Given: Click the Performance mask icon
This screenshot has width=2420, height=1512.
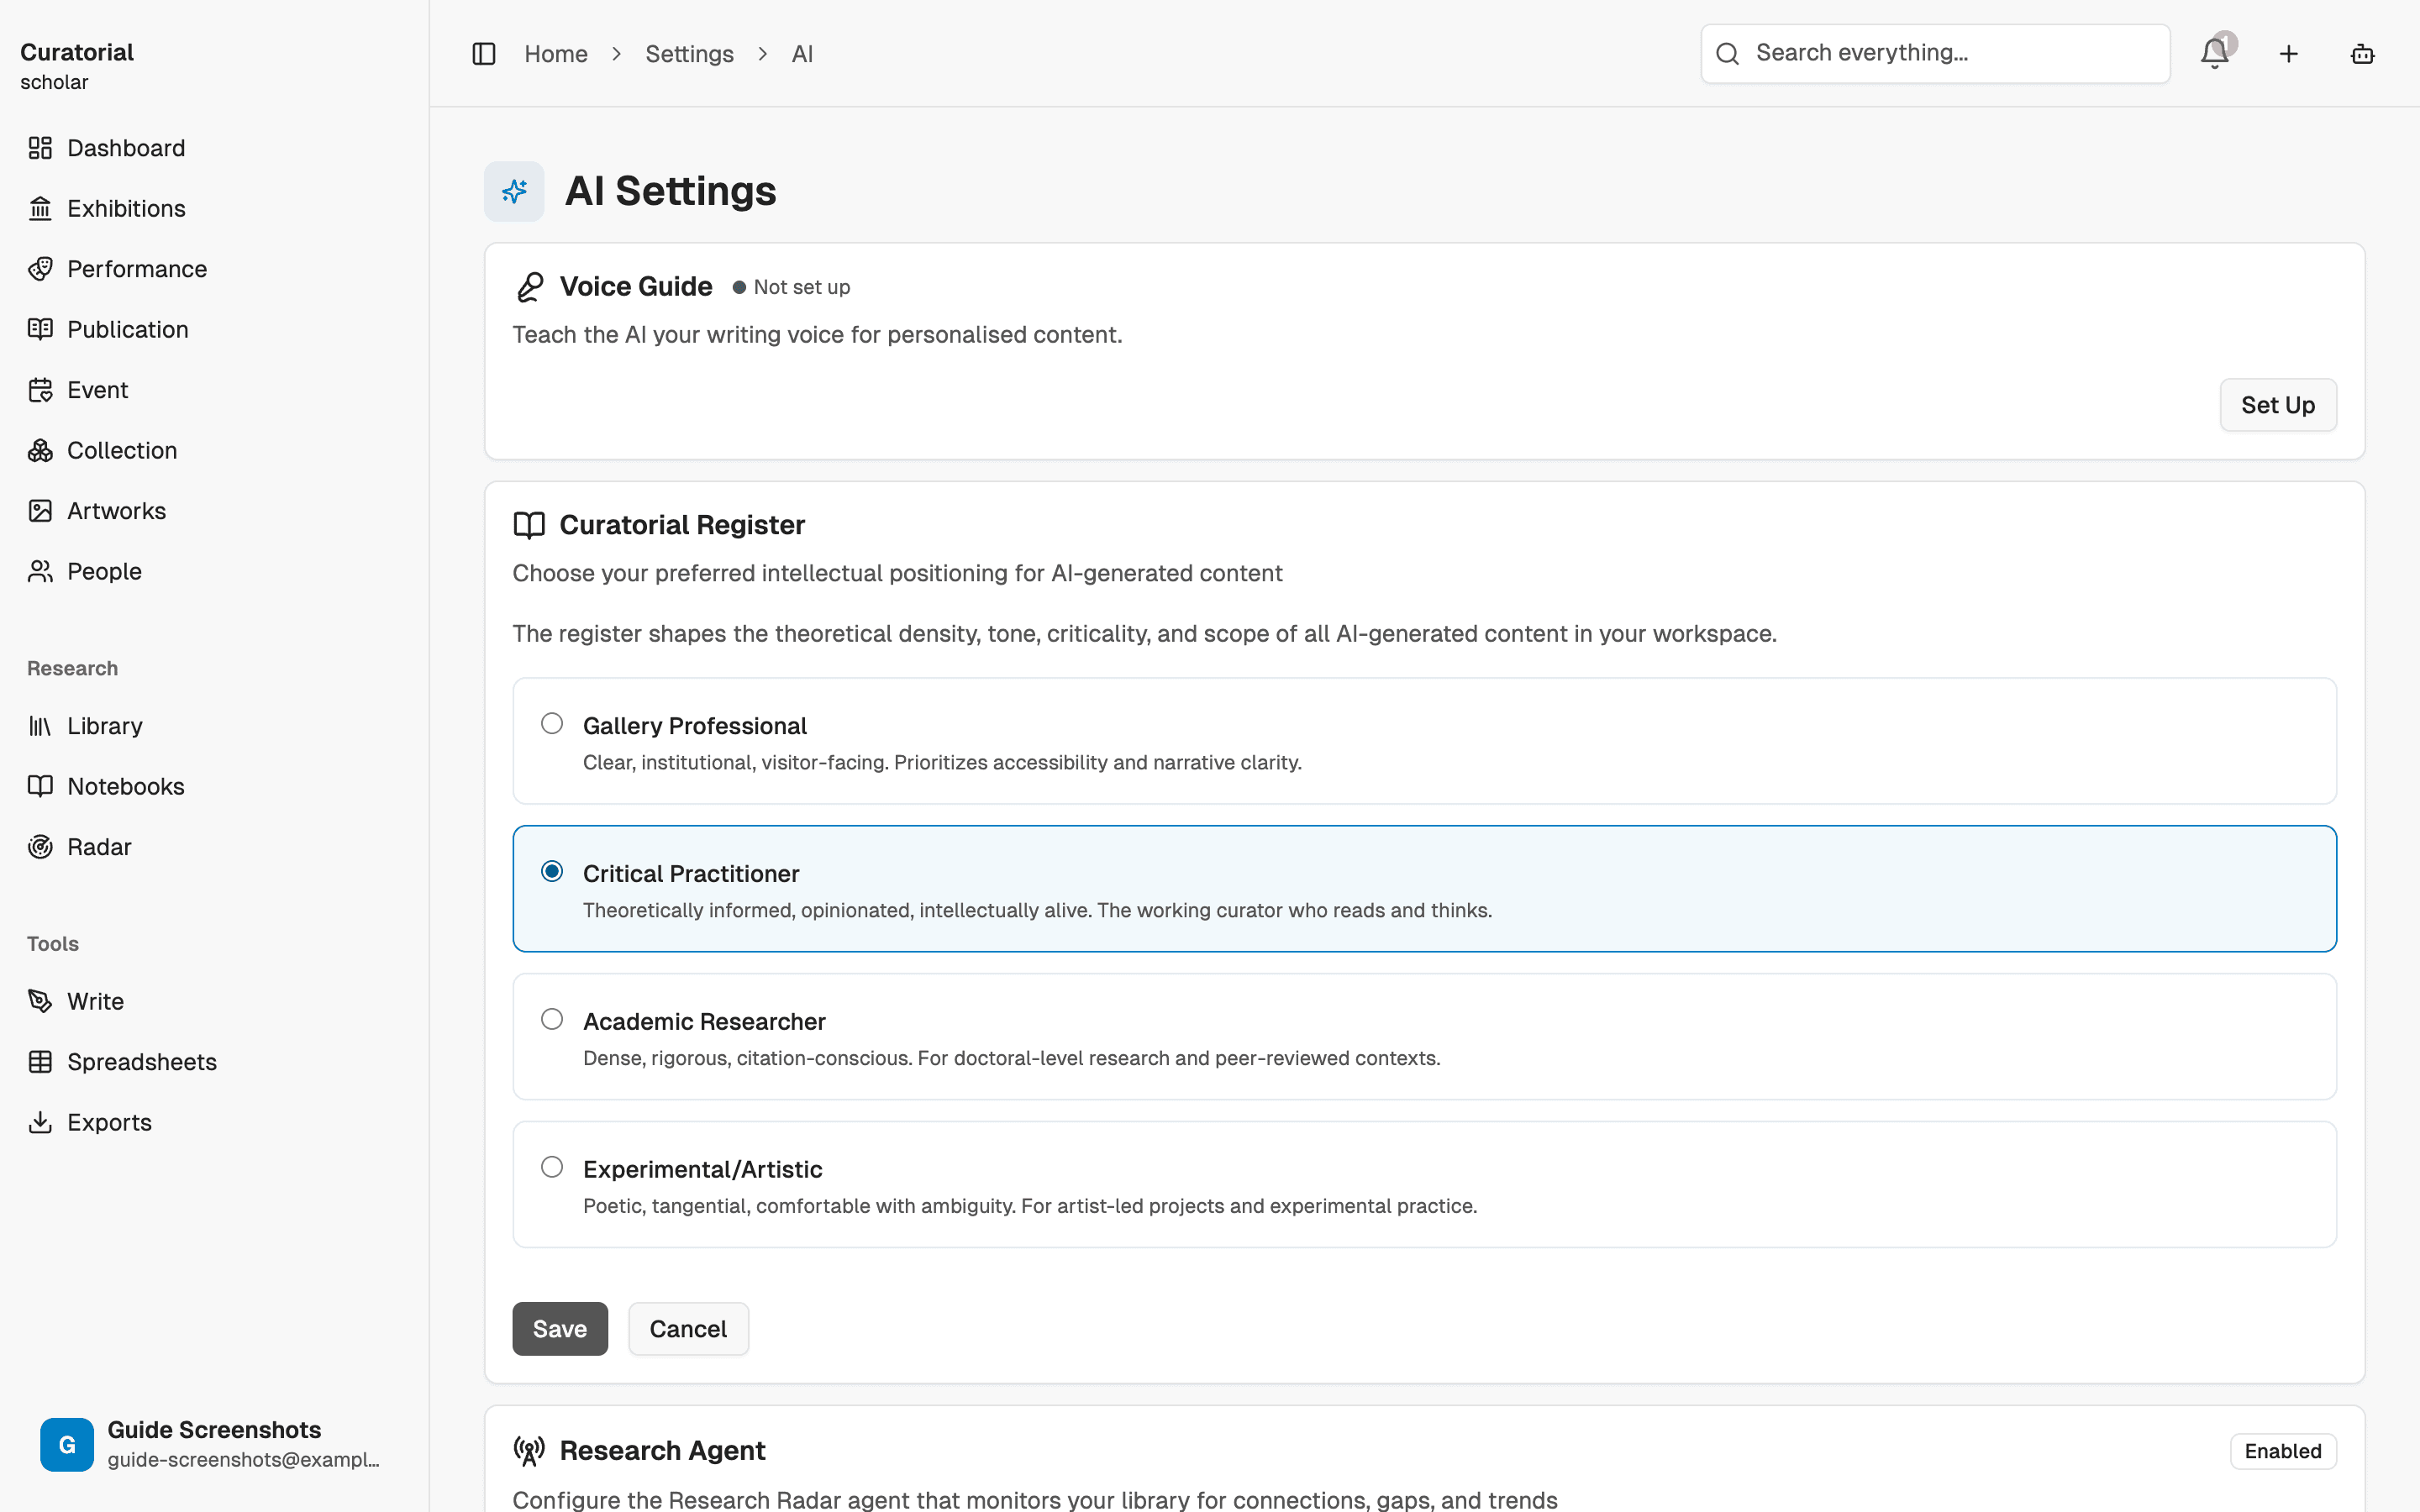Looking at the screenshot, I should 40,269.
